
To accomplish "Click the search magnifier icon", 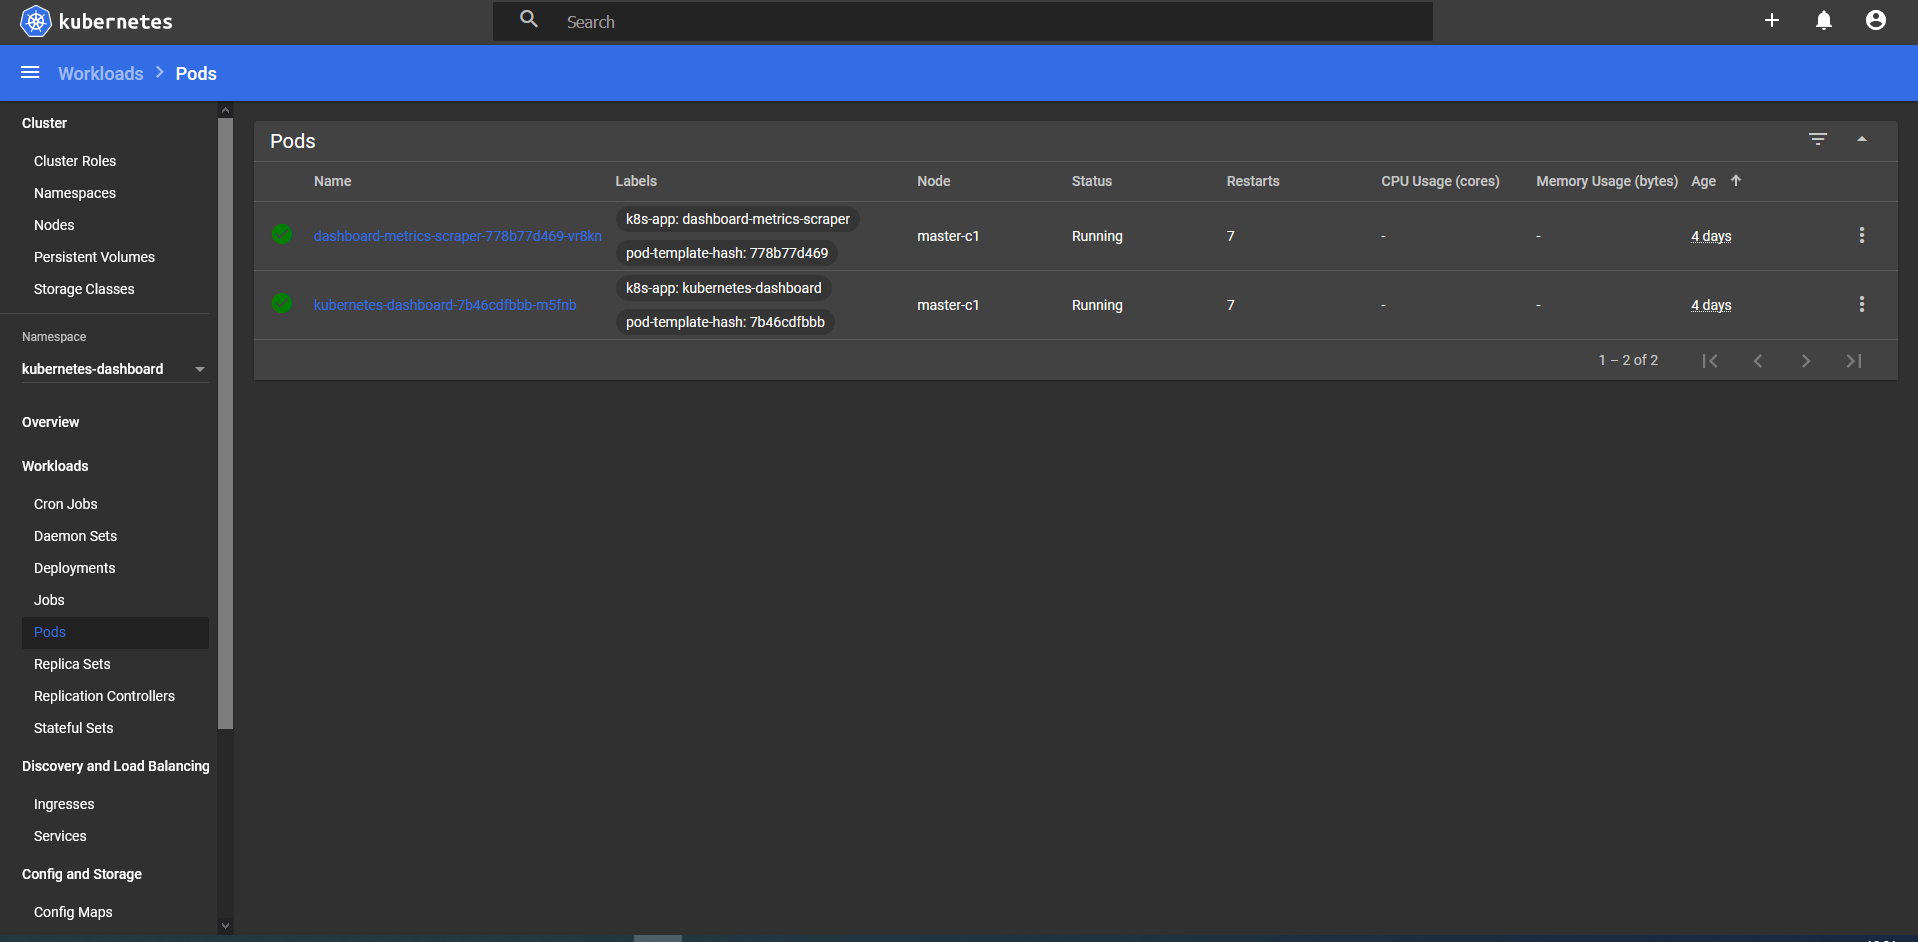I will [x=529, y=19].
